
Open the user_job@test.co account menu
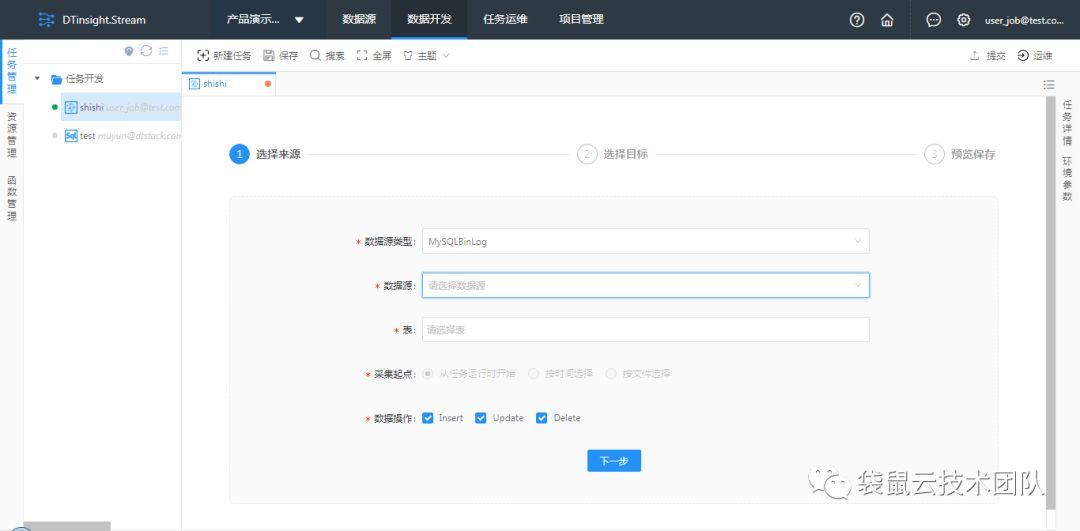(1024, 20)
